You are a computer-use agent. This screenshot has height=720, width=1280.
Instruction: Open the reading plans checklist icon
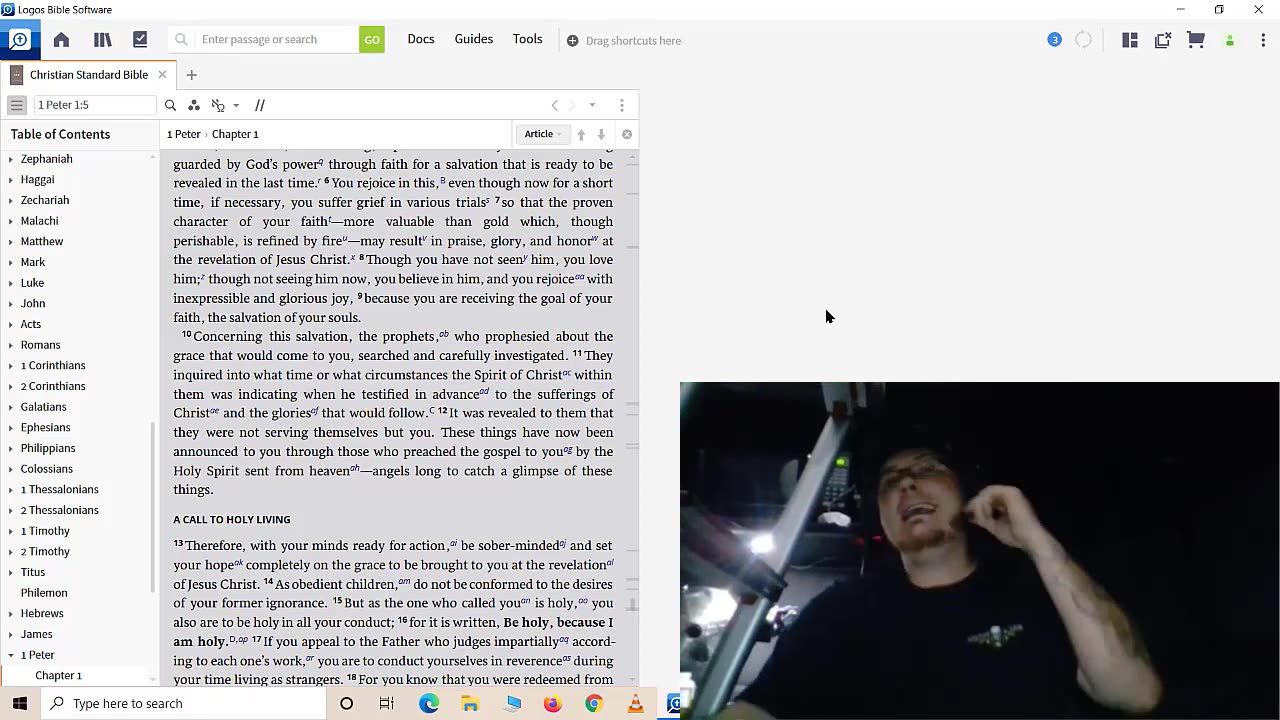pyautogui.click(x=140, y=40)
